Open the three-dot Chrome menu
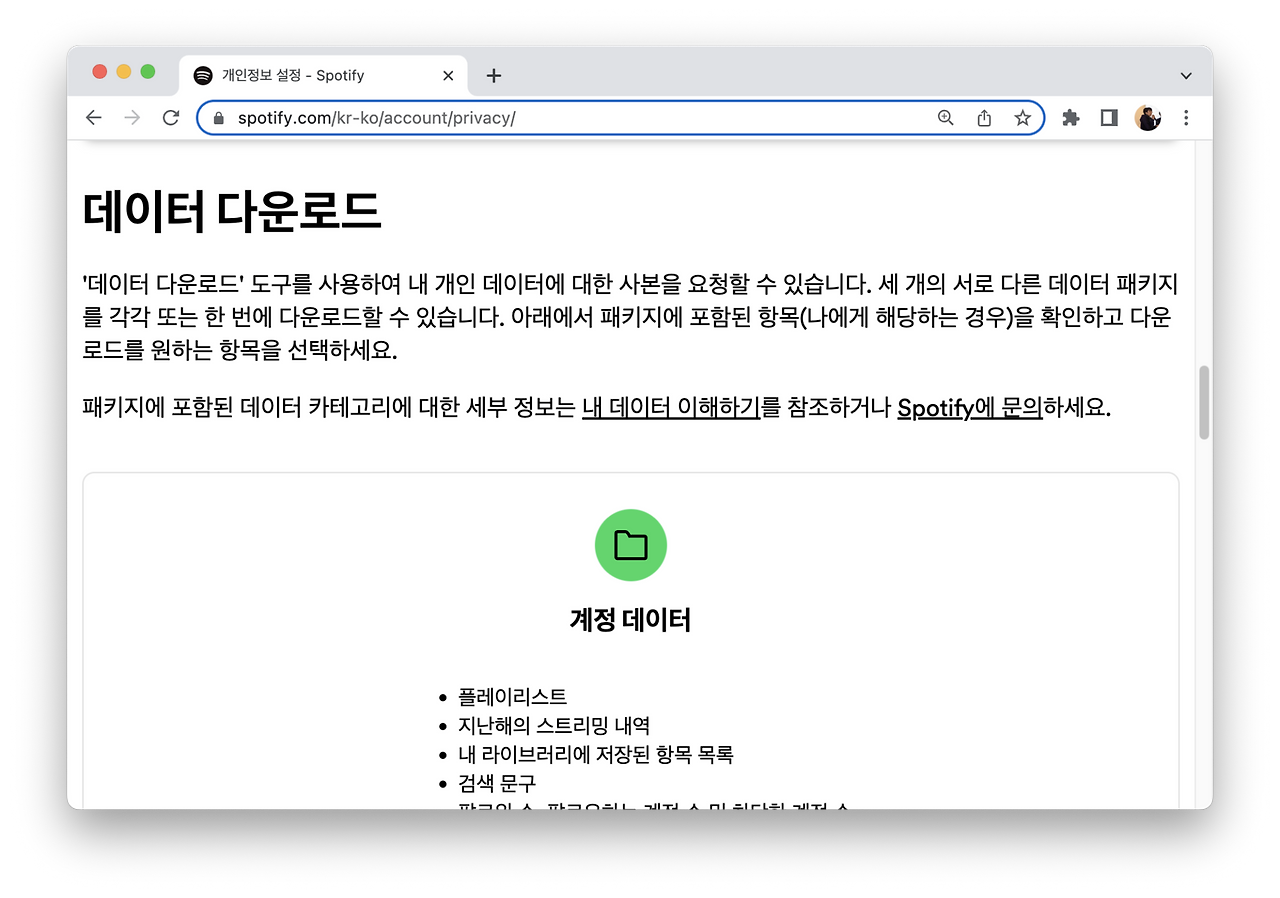1280x898 pixels. coord(1185,117)
